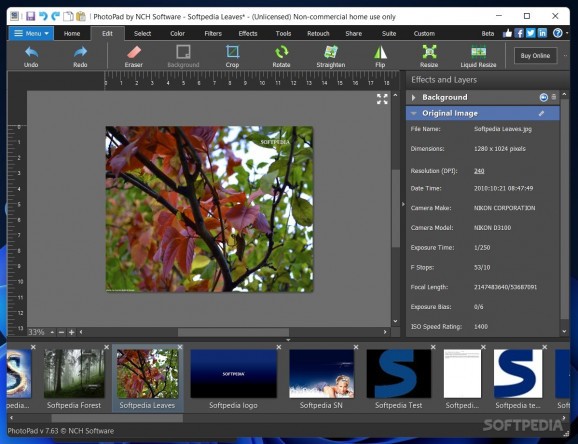Click the canvas vertical scrollbar thumb
This screenshot has height=444, width=578.
pyautogui.click(x=396, y=208)
